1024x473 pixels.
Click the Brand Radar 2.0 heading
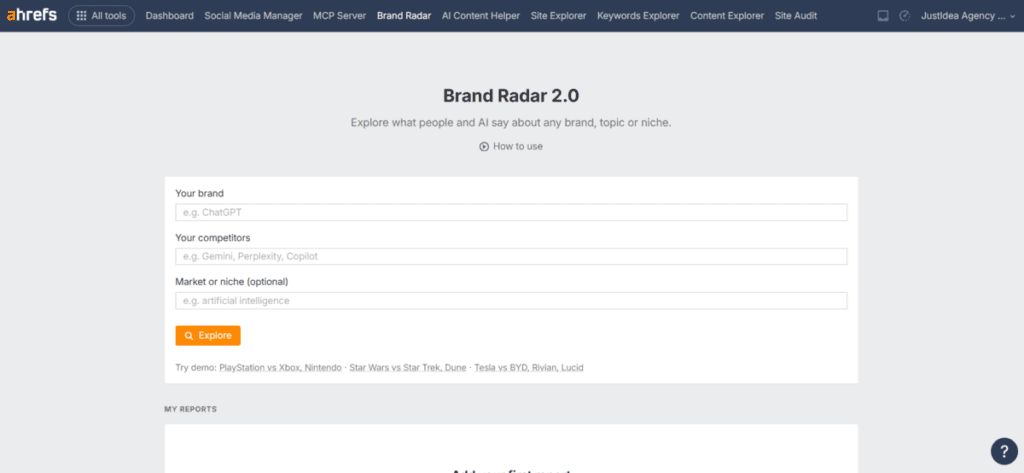coord(511,96)
